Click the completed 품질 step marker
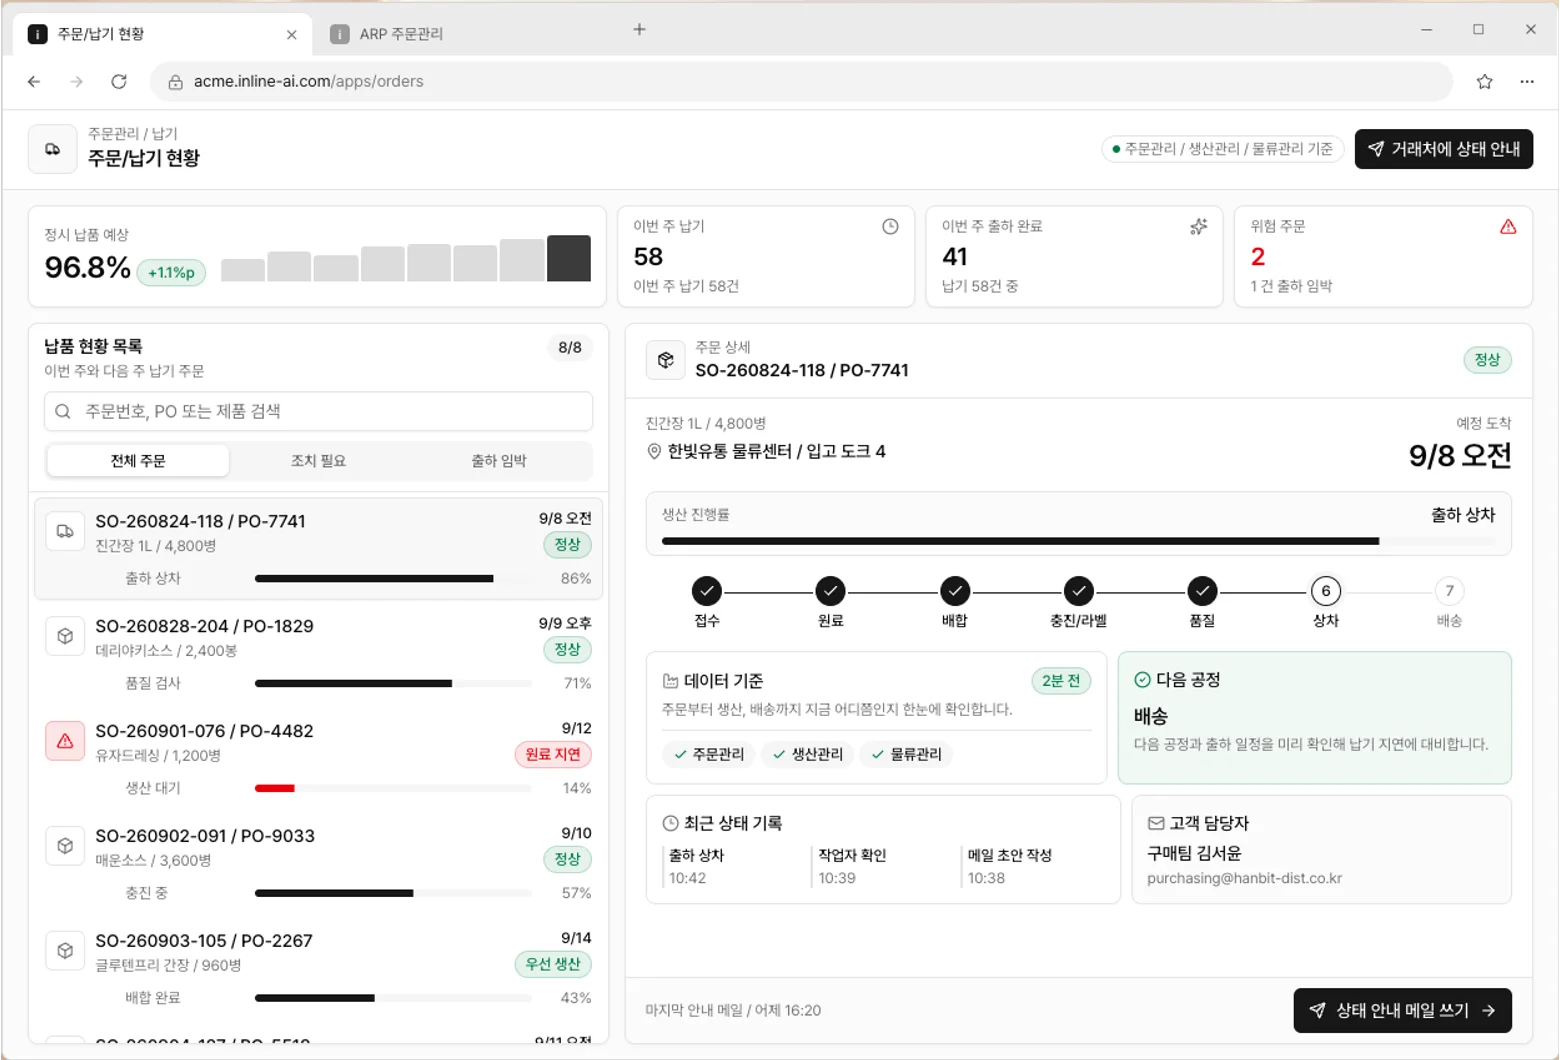The width and height of the screenshot is (1560, 1060). coord(1202,591)
